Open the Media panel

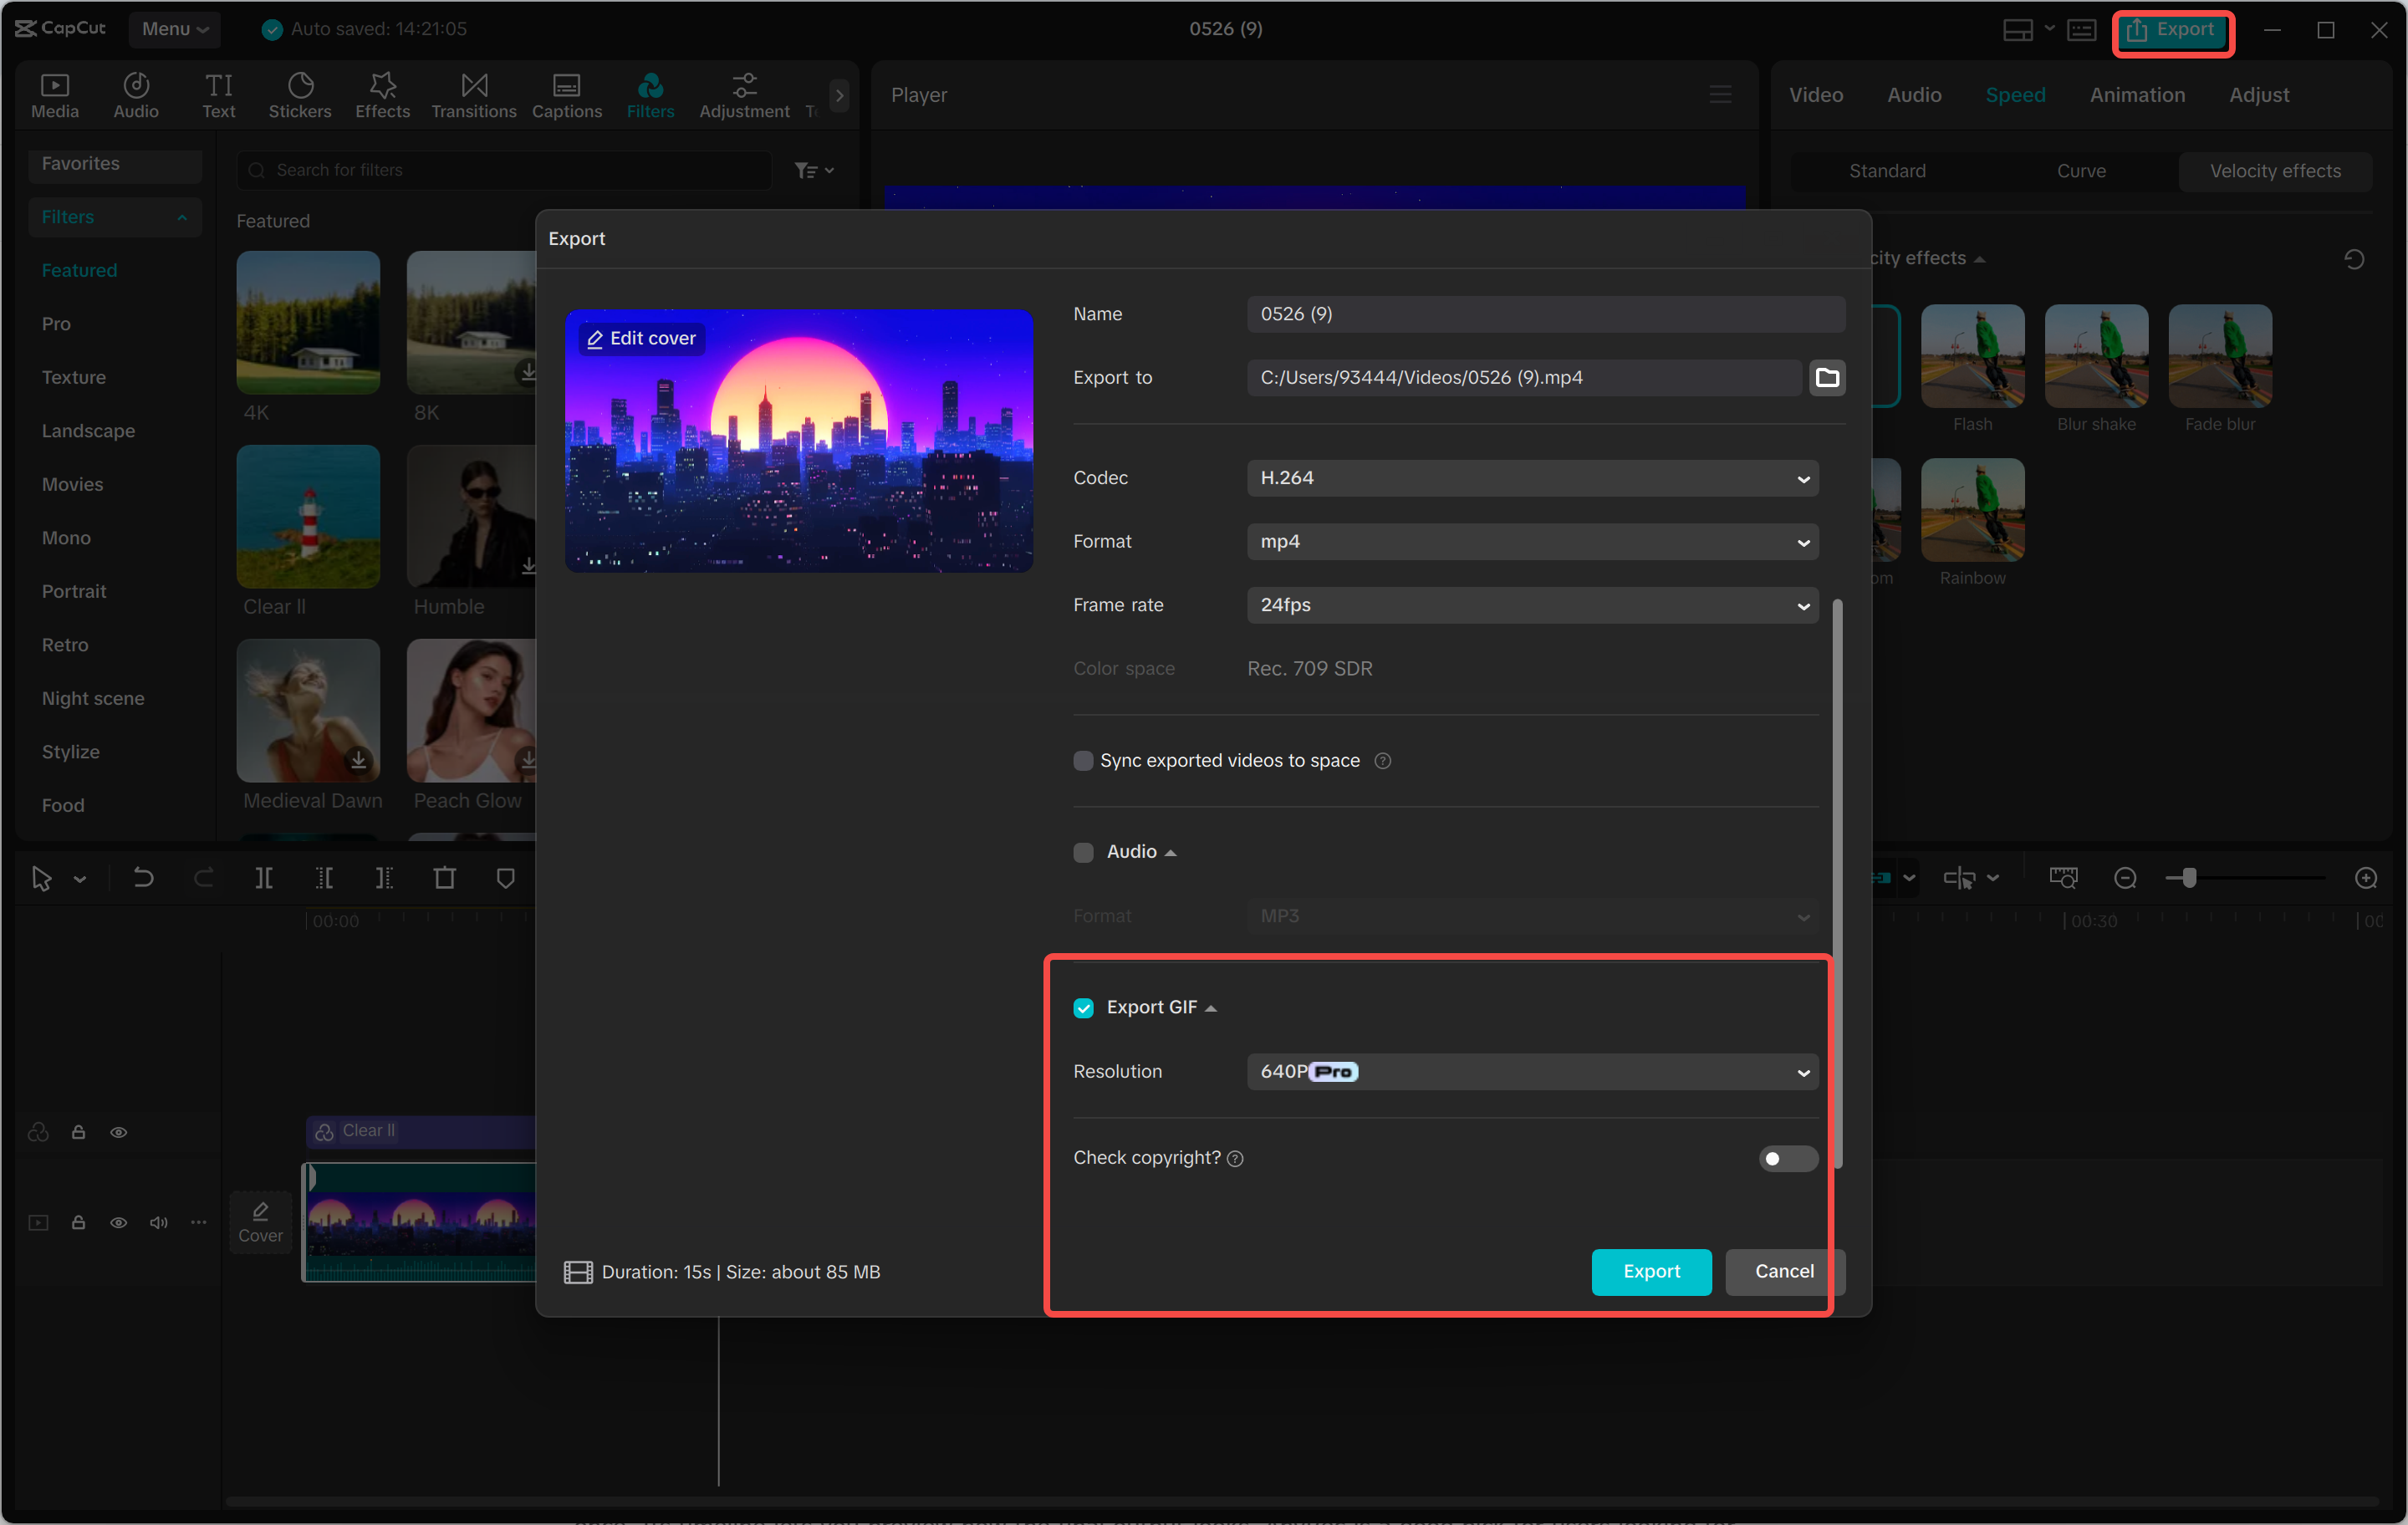(x=55, y=96)
